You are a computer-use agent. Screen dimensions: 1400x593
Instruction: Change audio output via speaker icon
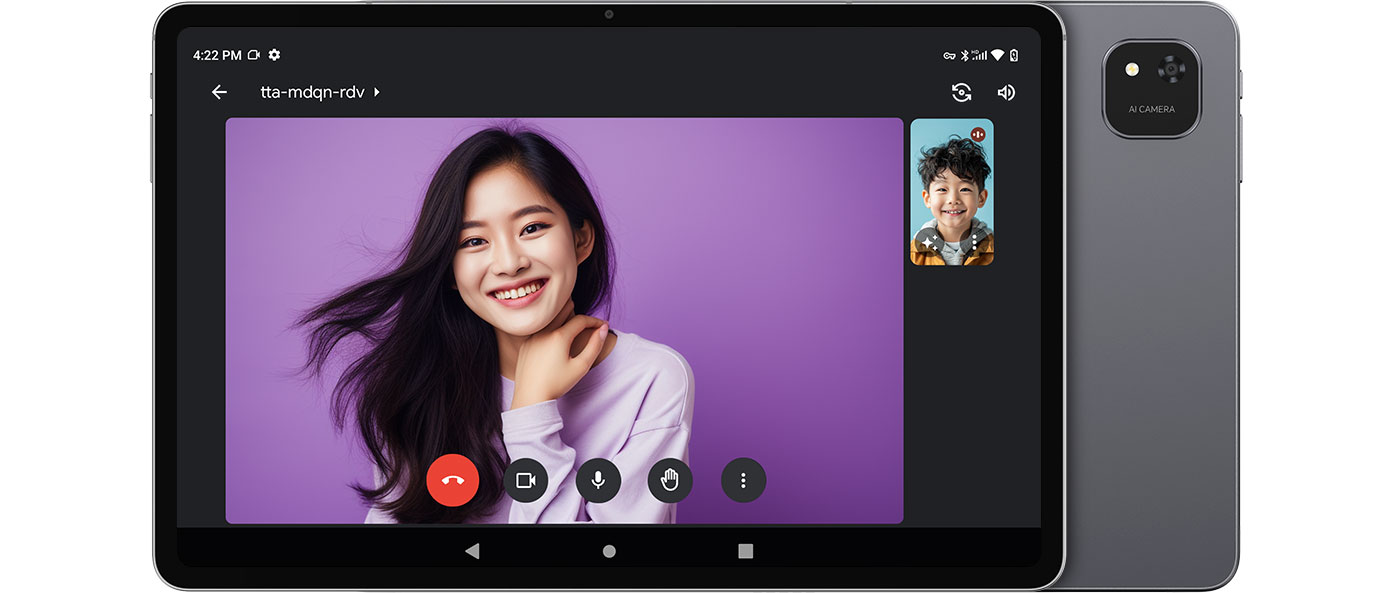1006,92
